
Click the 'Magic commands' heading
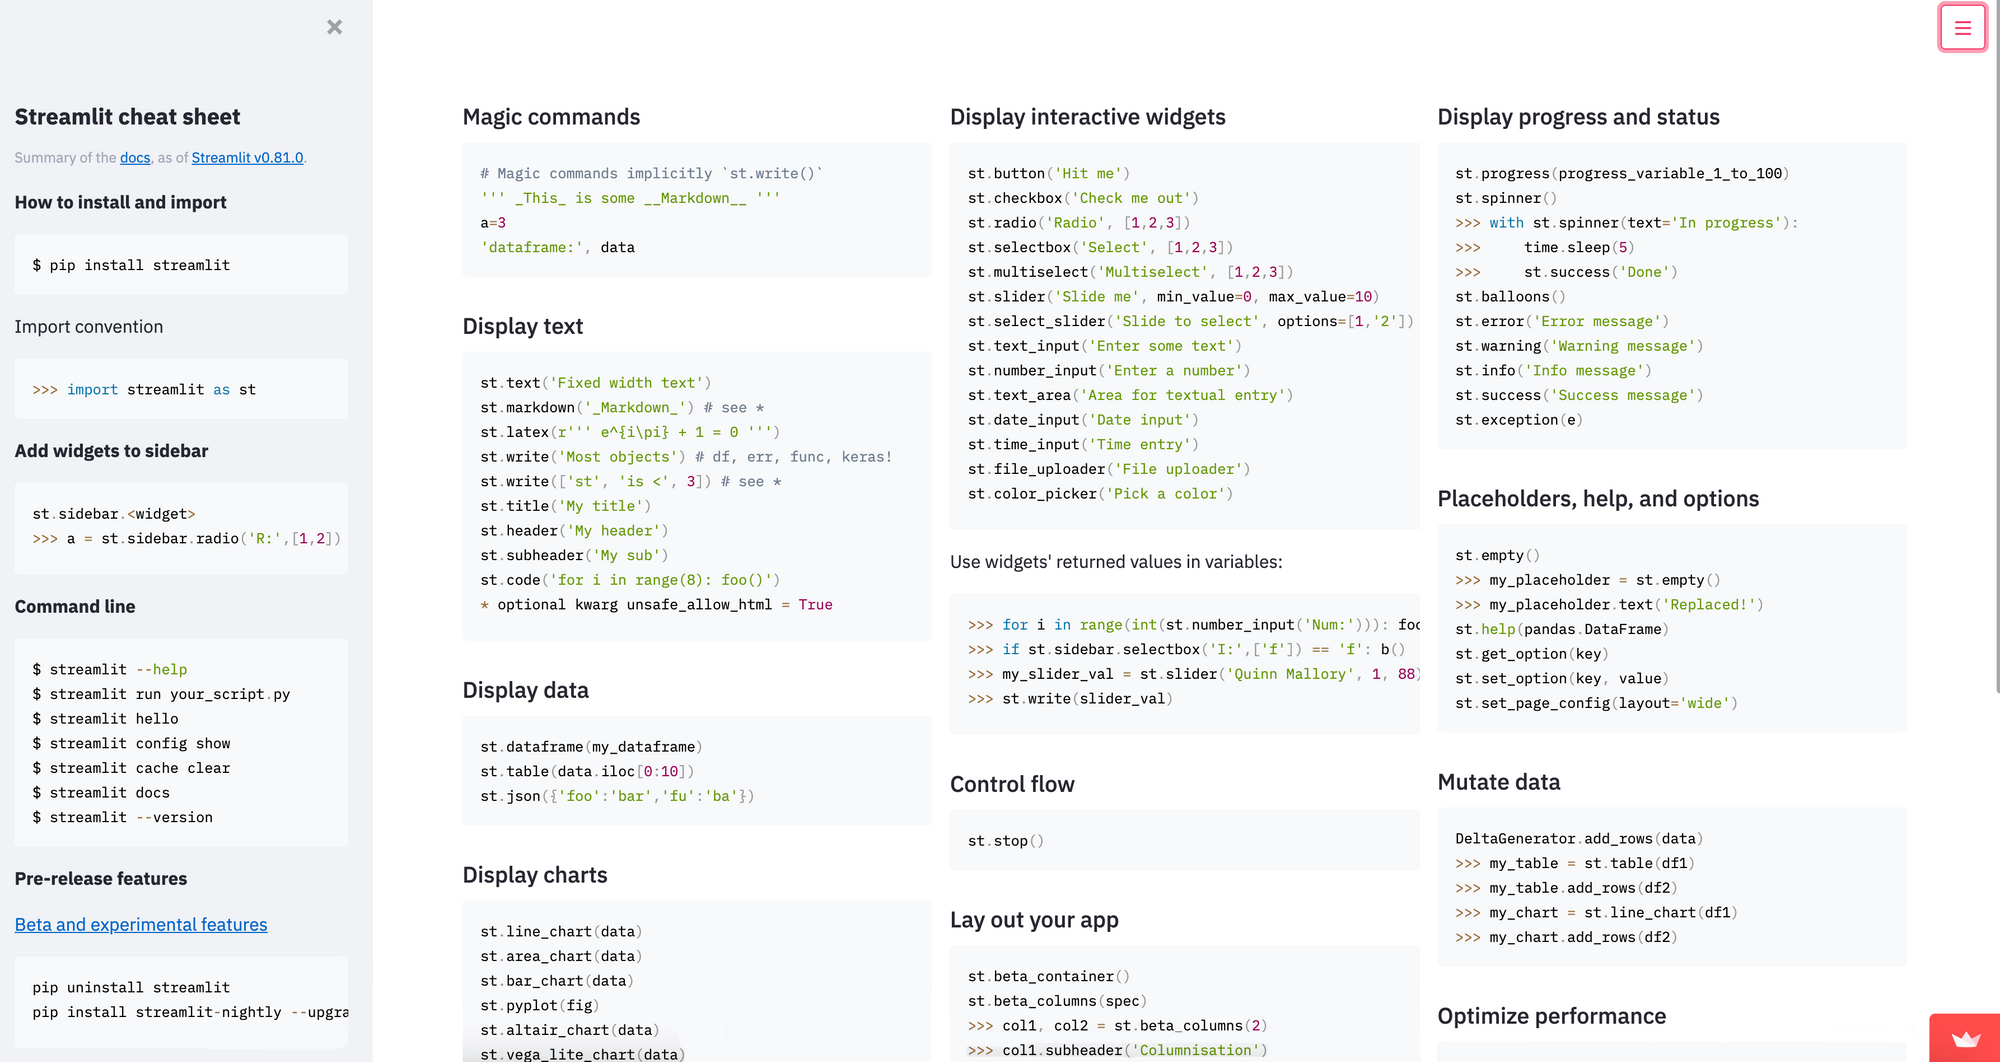[x=551, y=117]
